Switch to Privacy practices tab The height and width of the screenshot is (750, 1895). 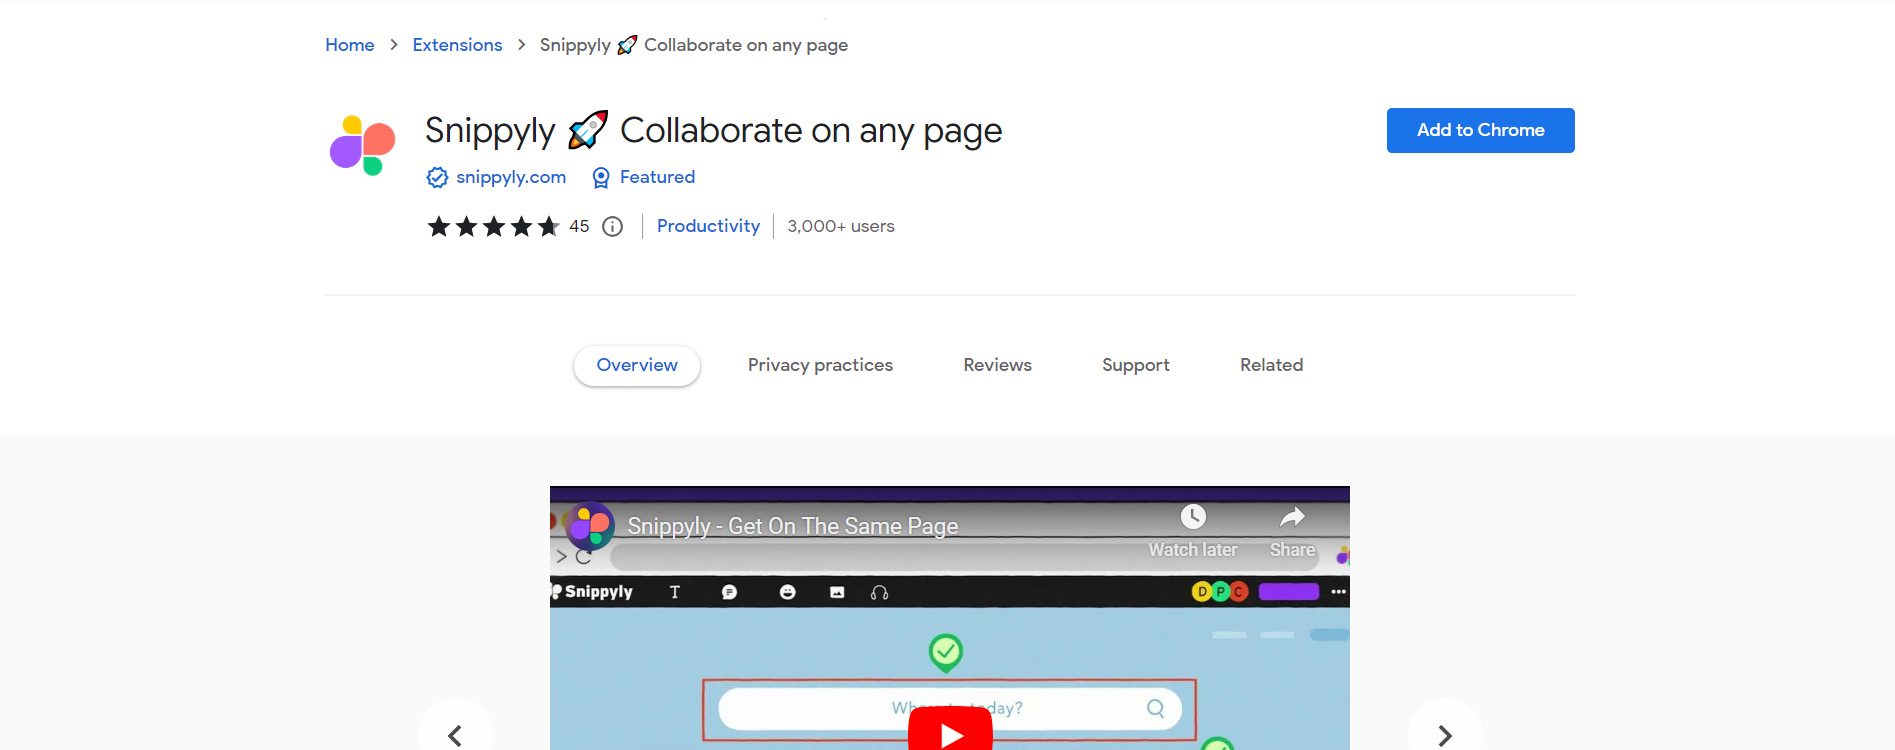click(x=820, y=365)
